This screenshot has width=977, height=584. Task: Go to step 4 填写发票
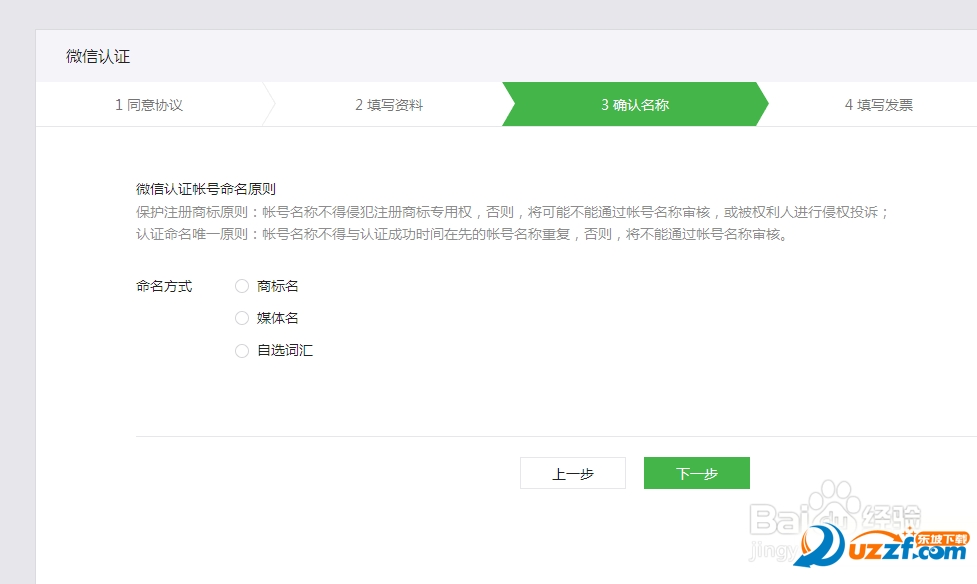point(880,104)
